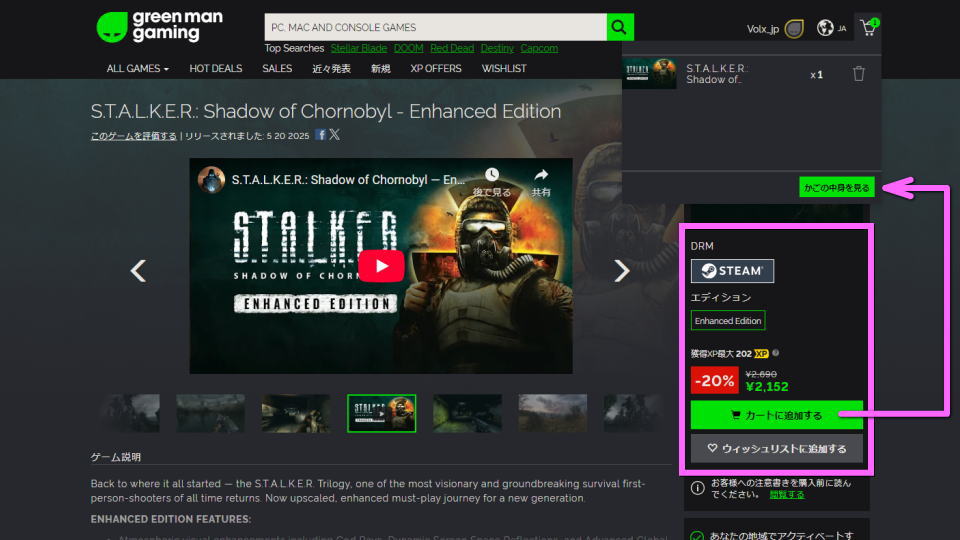Click the green search magnifier button
Image resolution: width=960 pixels, height=540 pixels.
pos(620,27)
